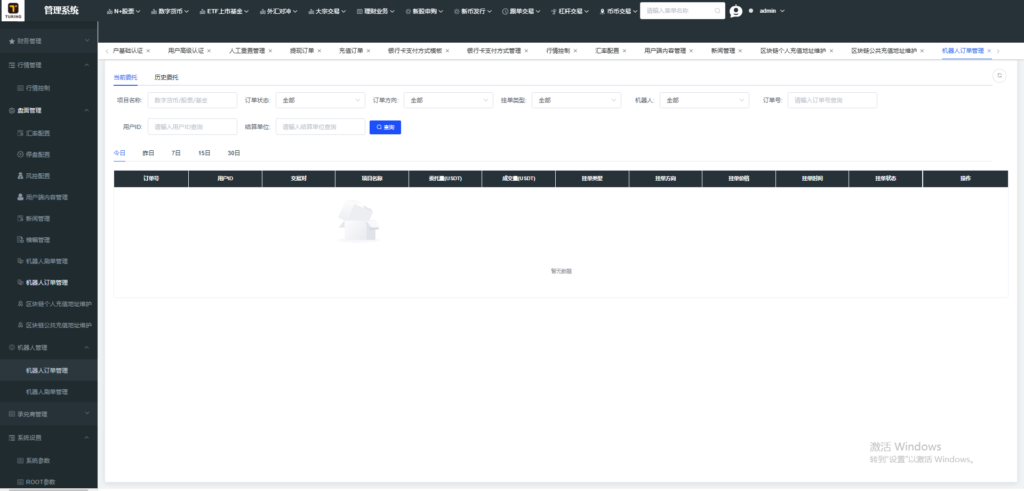Select the 7日 date range tab

[x=176, y=153]
